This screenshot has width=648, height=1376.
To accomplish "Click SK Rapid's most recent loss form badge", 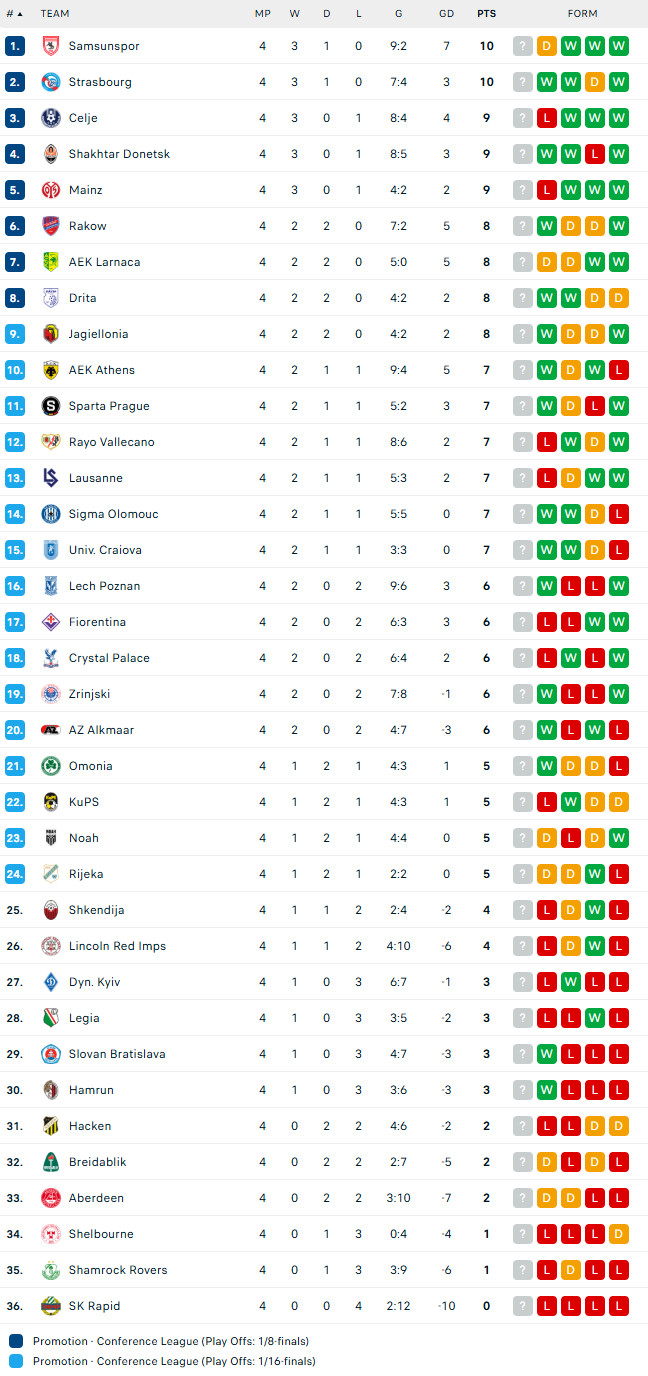I will click(619, 1306).
